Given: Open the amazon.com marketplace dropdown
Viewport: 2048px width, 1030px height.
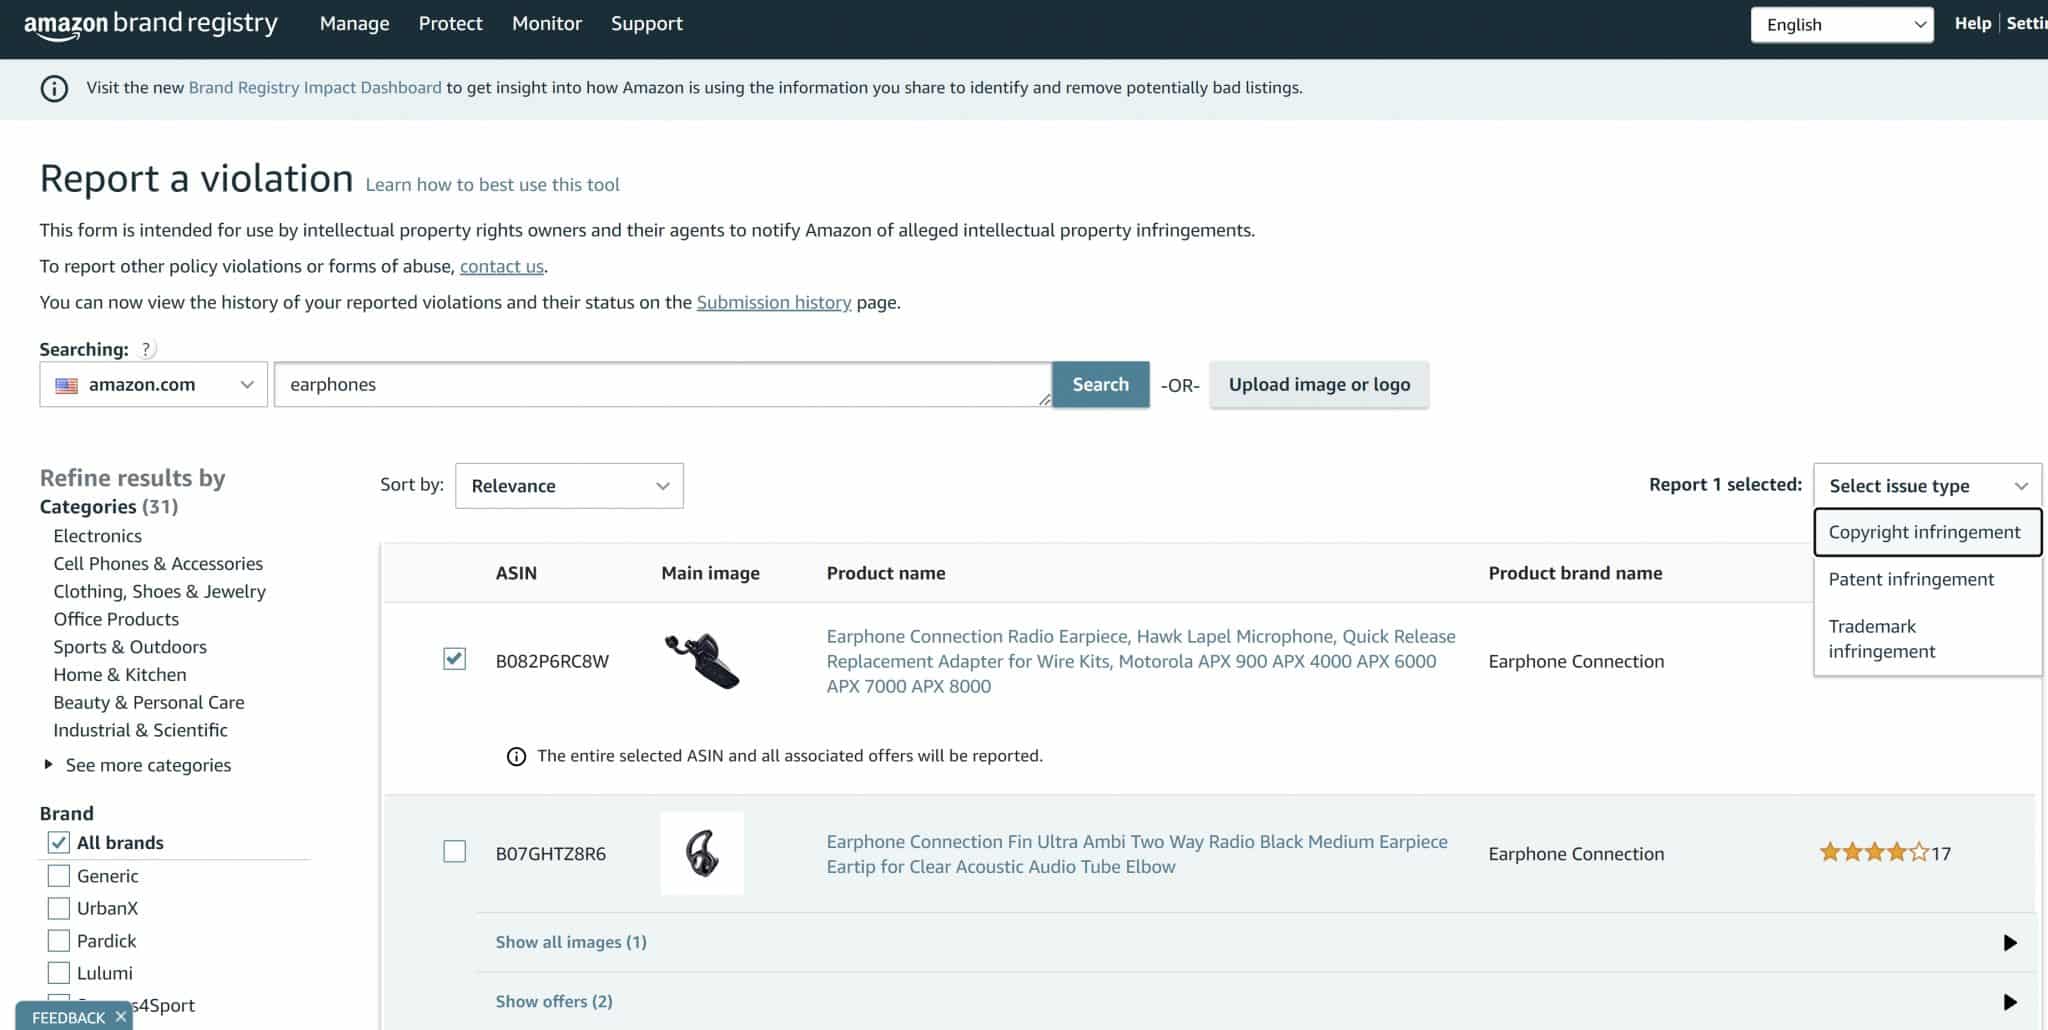Looking at the screenshot, I should click(153, 385).
